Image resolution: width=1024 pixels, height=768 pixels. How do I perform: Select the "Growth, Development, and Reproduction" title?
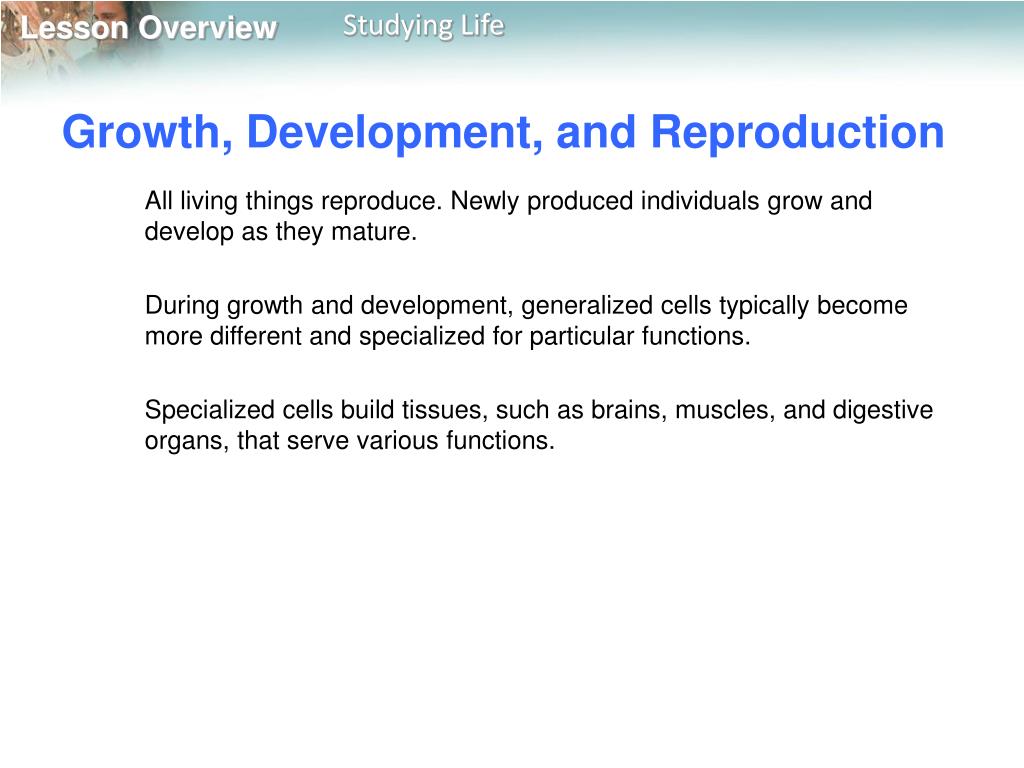(x=503, y=133)
